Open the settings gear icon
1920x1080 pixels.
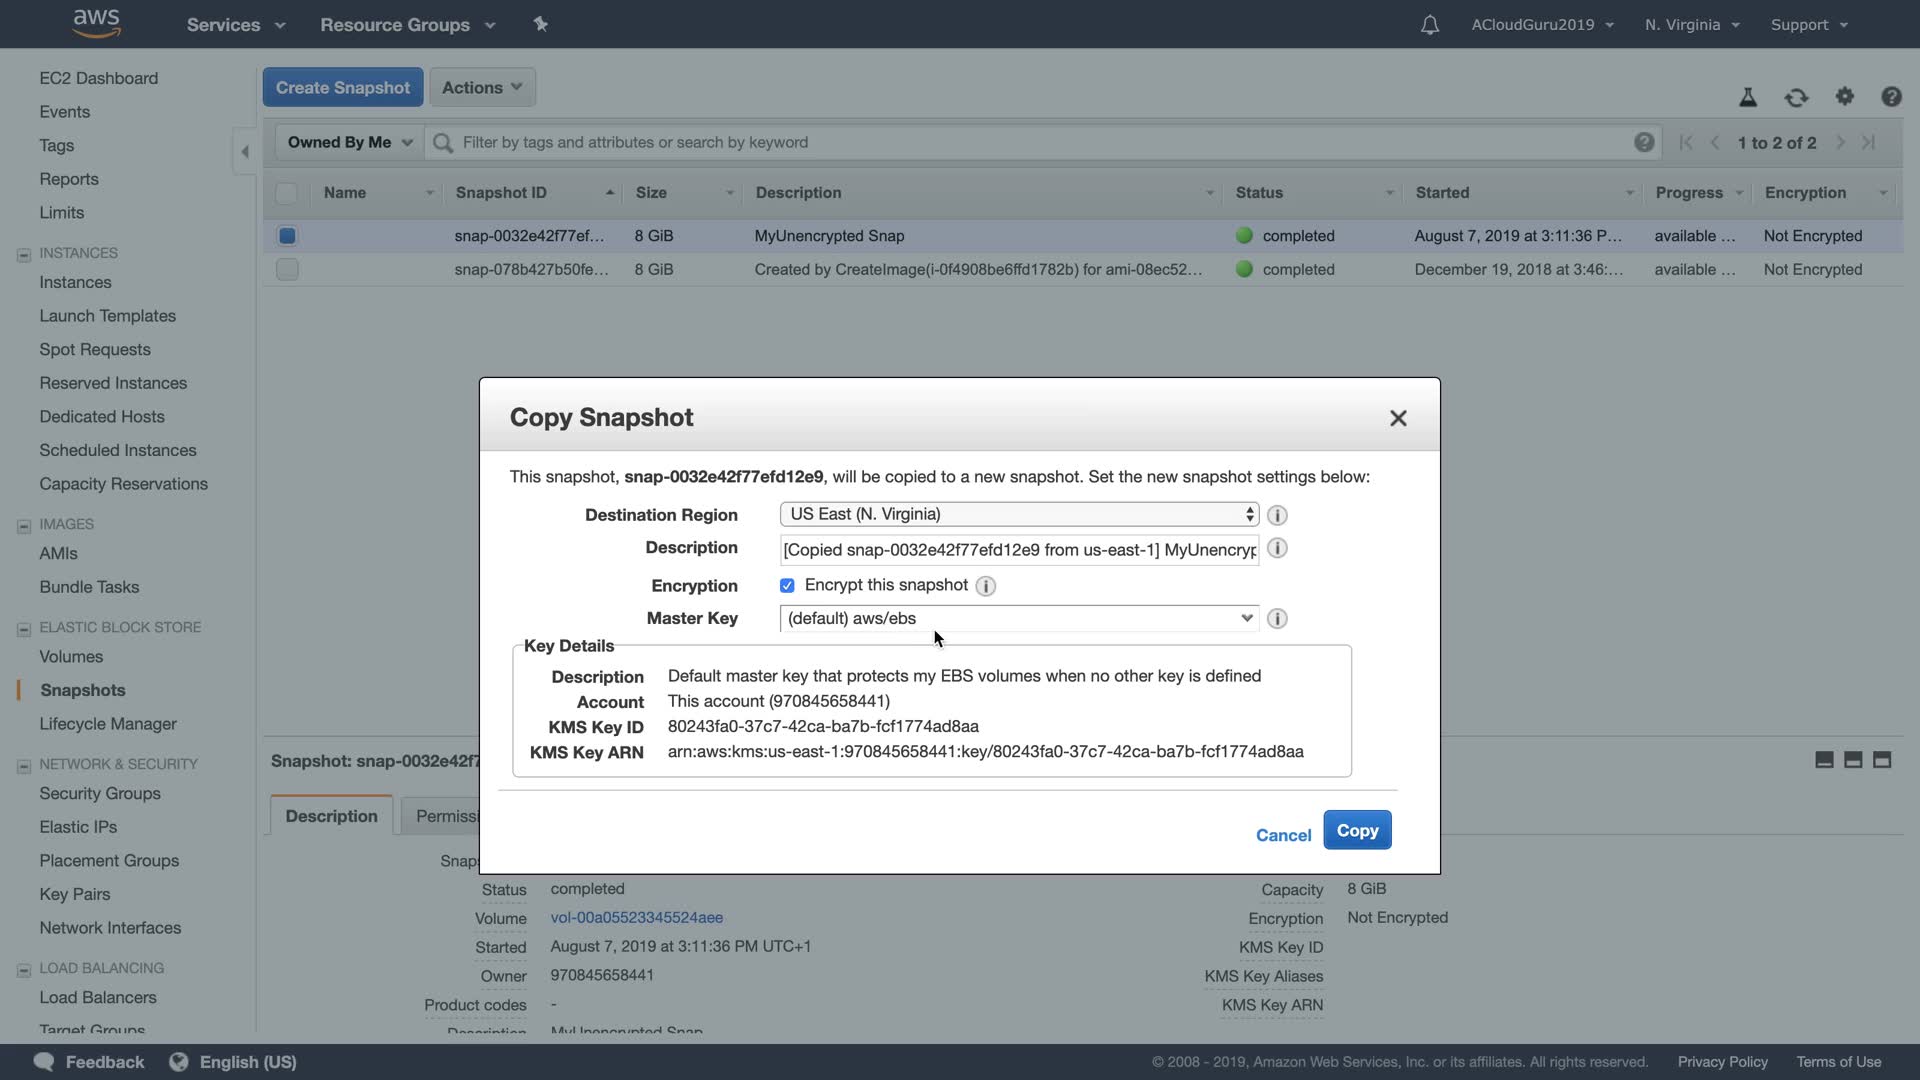coord(1844,97)
